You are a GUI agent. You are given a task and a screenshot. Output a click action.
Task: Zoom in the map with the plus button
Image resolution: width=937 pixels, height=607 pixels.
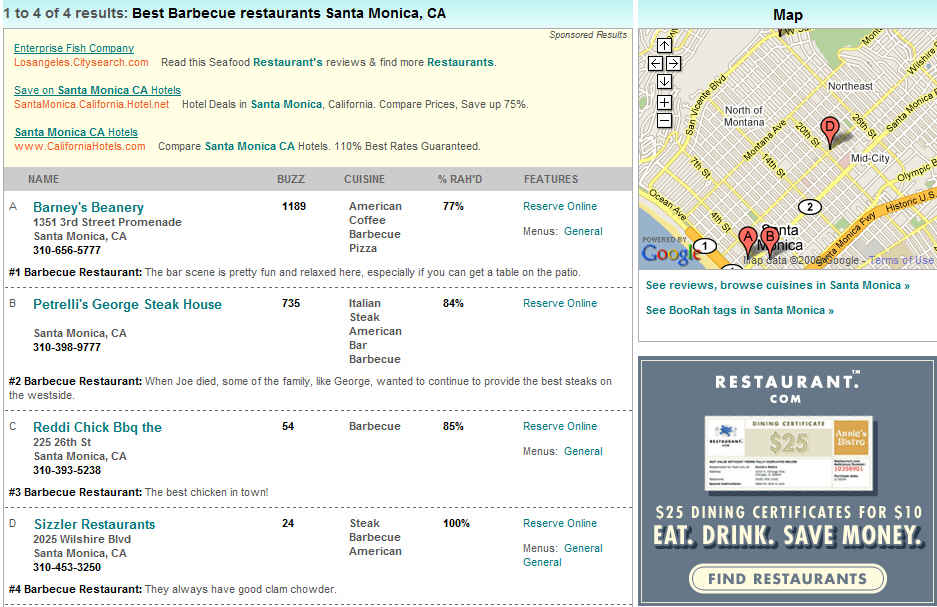(664, 102)
